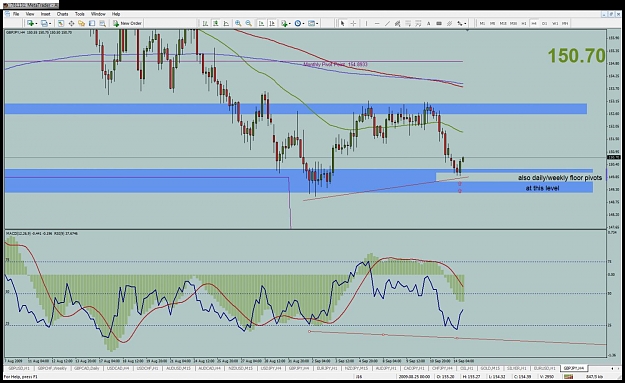This screenshot has width=625, height=383.
Task: Activate the crosshair cursor mode
Action: (x=353, y=24)
